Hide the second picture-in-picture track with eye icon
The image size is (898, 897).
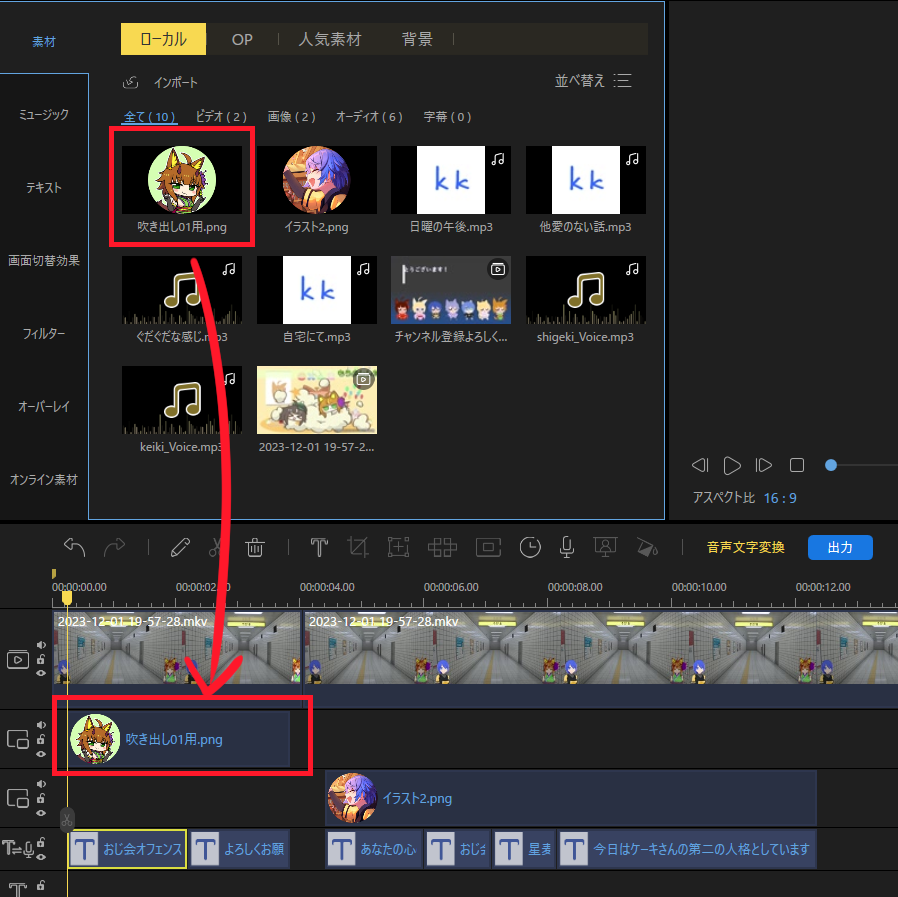[x=41, y=811]
